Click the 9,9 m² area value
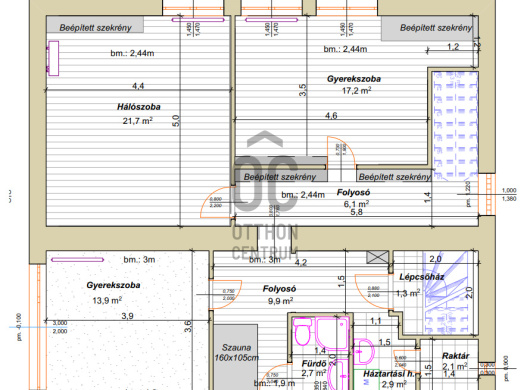Viewport: 530px width, 390px height. tap(280, 300)
